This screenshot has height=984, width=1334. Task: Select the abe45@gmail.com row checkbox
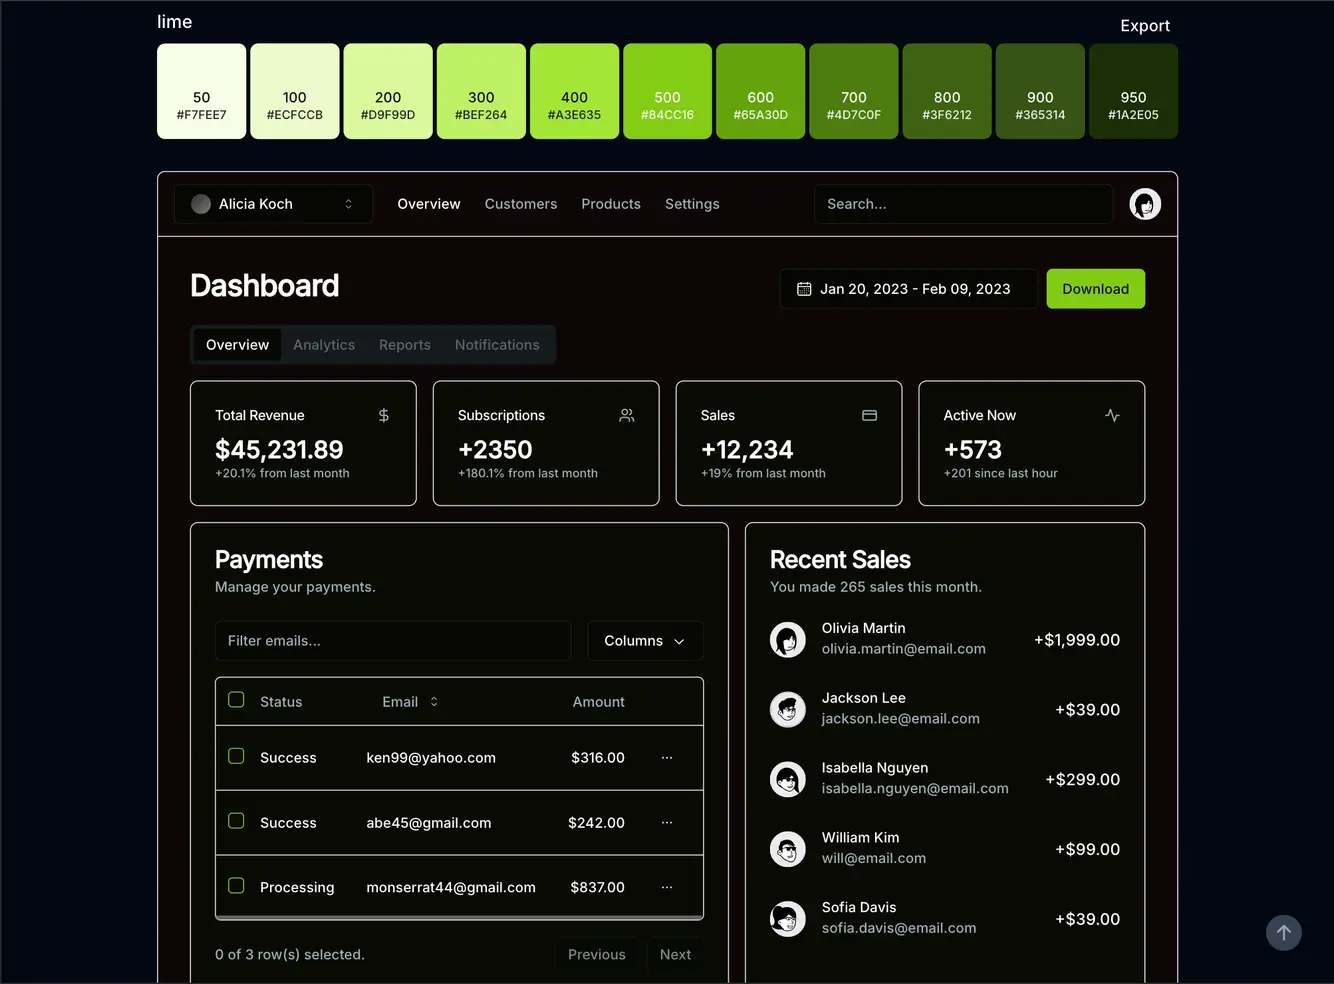point(236,821)
